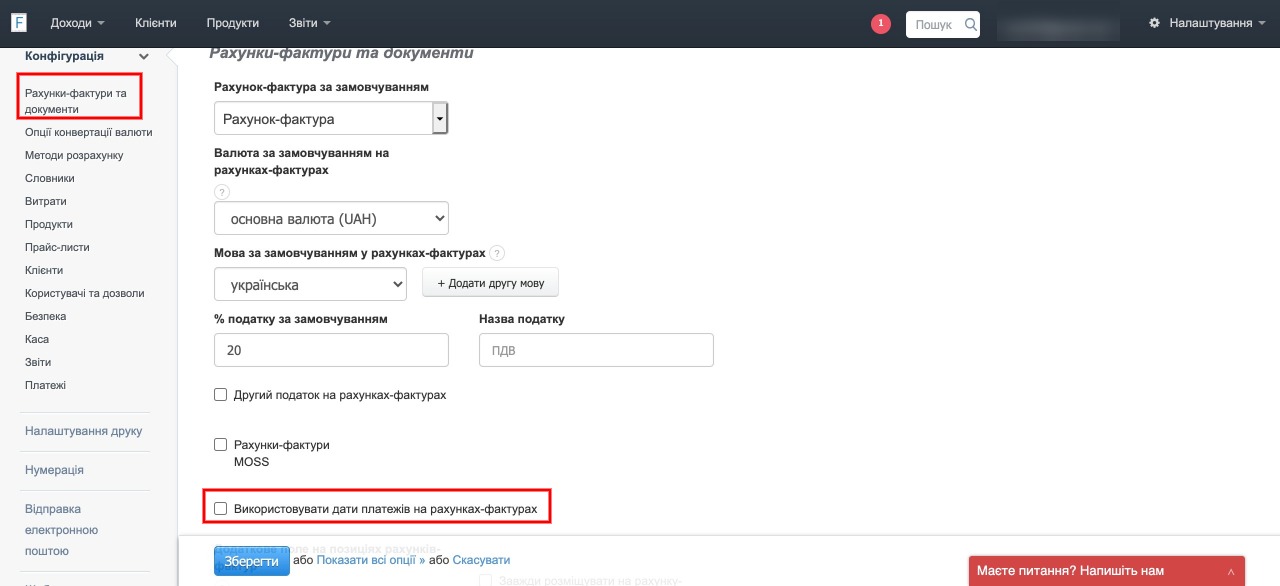Open Каса settings
This screenshot has height=586, width=1280.
pos(37,339)
